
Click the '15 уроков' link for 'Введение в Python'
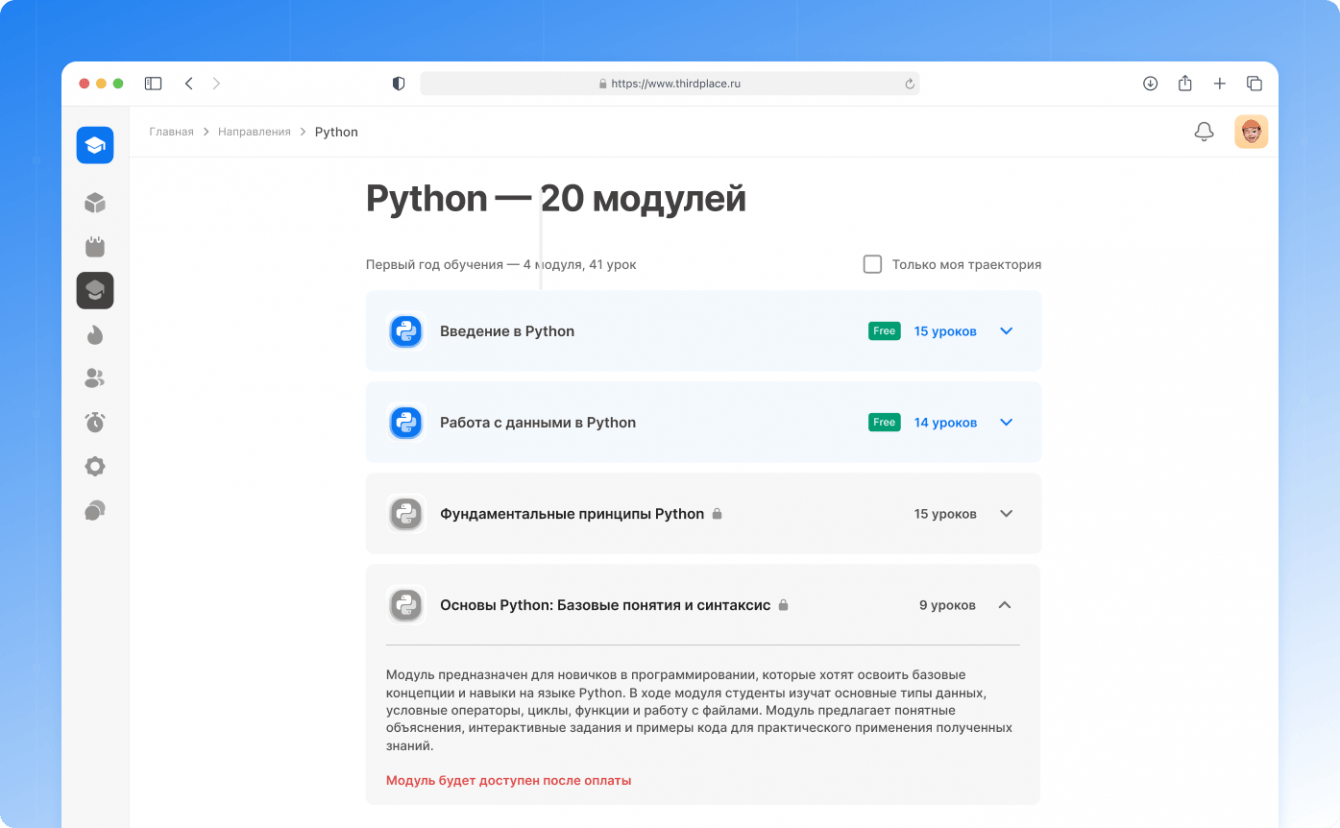click(x=945, y=331)
